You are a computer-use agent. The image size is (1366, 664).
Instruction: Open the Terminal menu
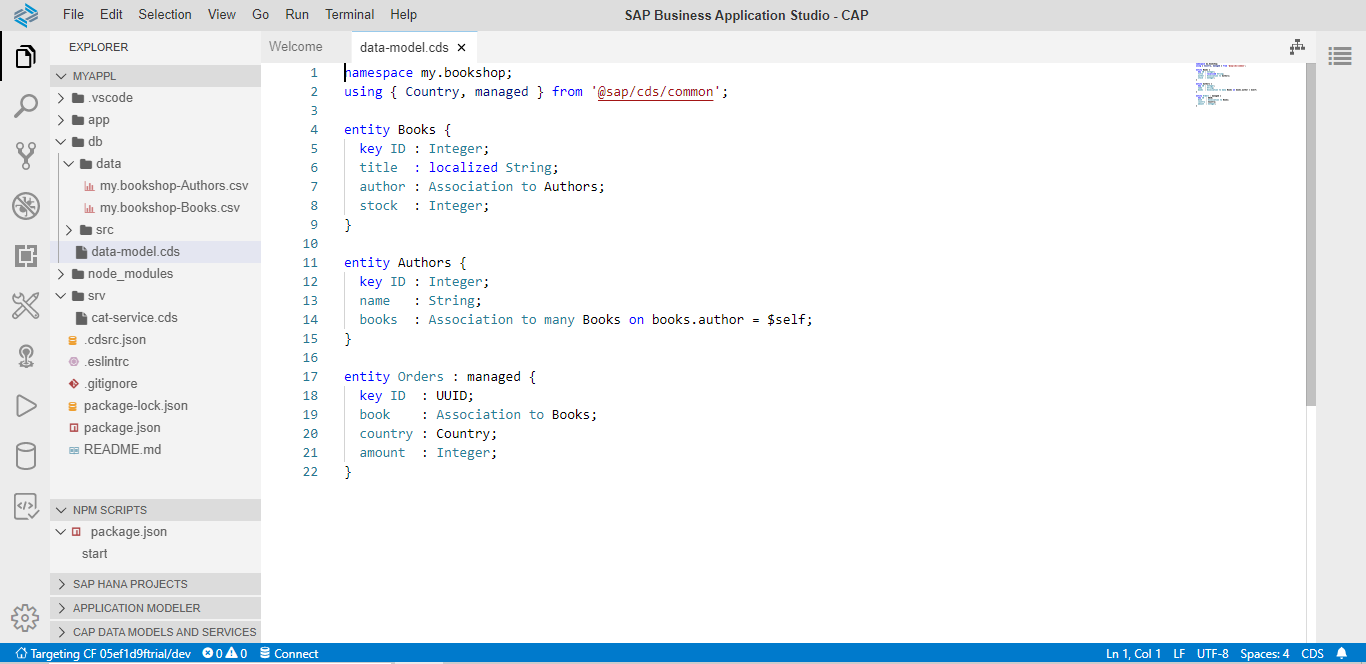[x=350, y=15]
